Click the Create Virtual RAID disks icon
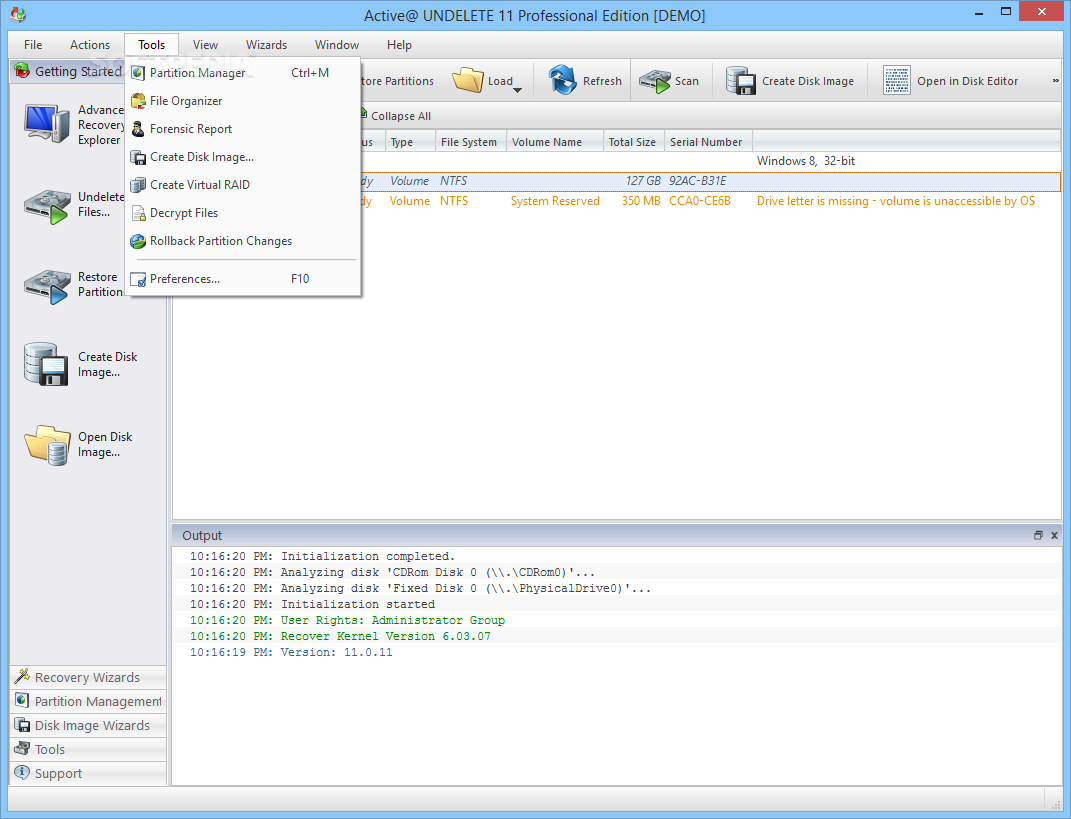 pyautogui.click(x=138, y=185)
